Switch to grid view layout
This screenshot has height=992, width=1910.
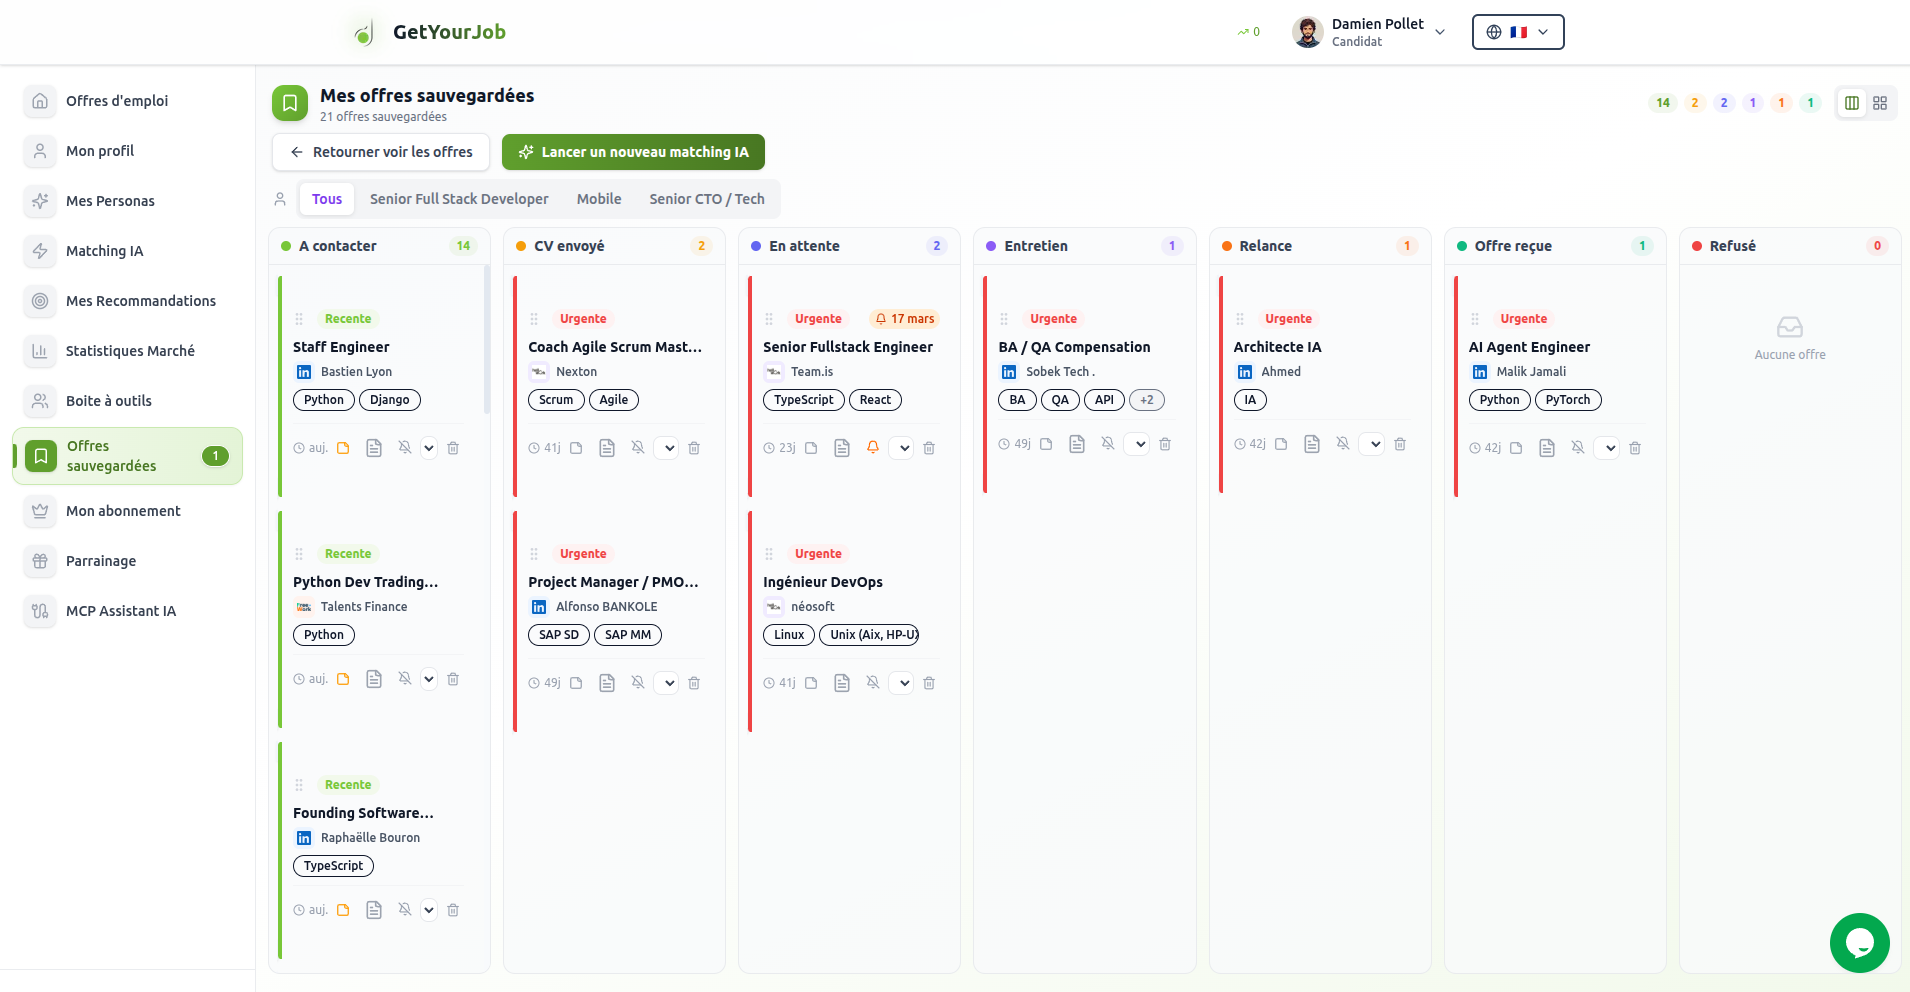pyautogui.click(x=1880, y=103)
